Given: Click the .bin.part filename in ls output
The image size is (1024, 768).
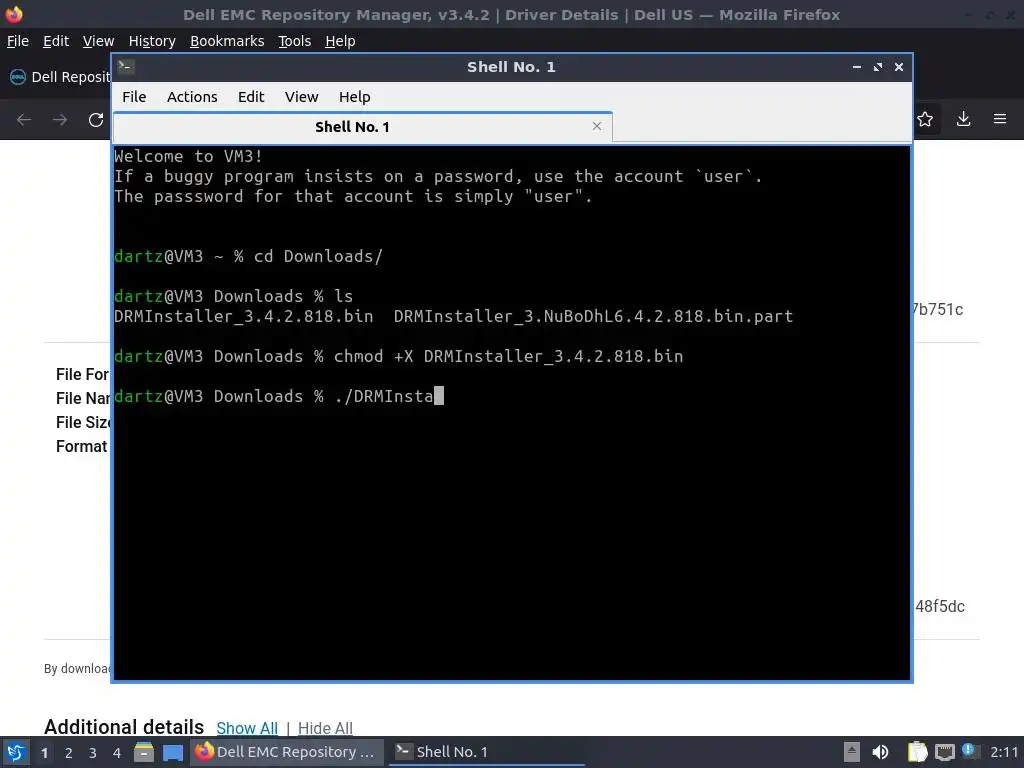Looking at the screenshot, I should 593,317.
